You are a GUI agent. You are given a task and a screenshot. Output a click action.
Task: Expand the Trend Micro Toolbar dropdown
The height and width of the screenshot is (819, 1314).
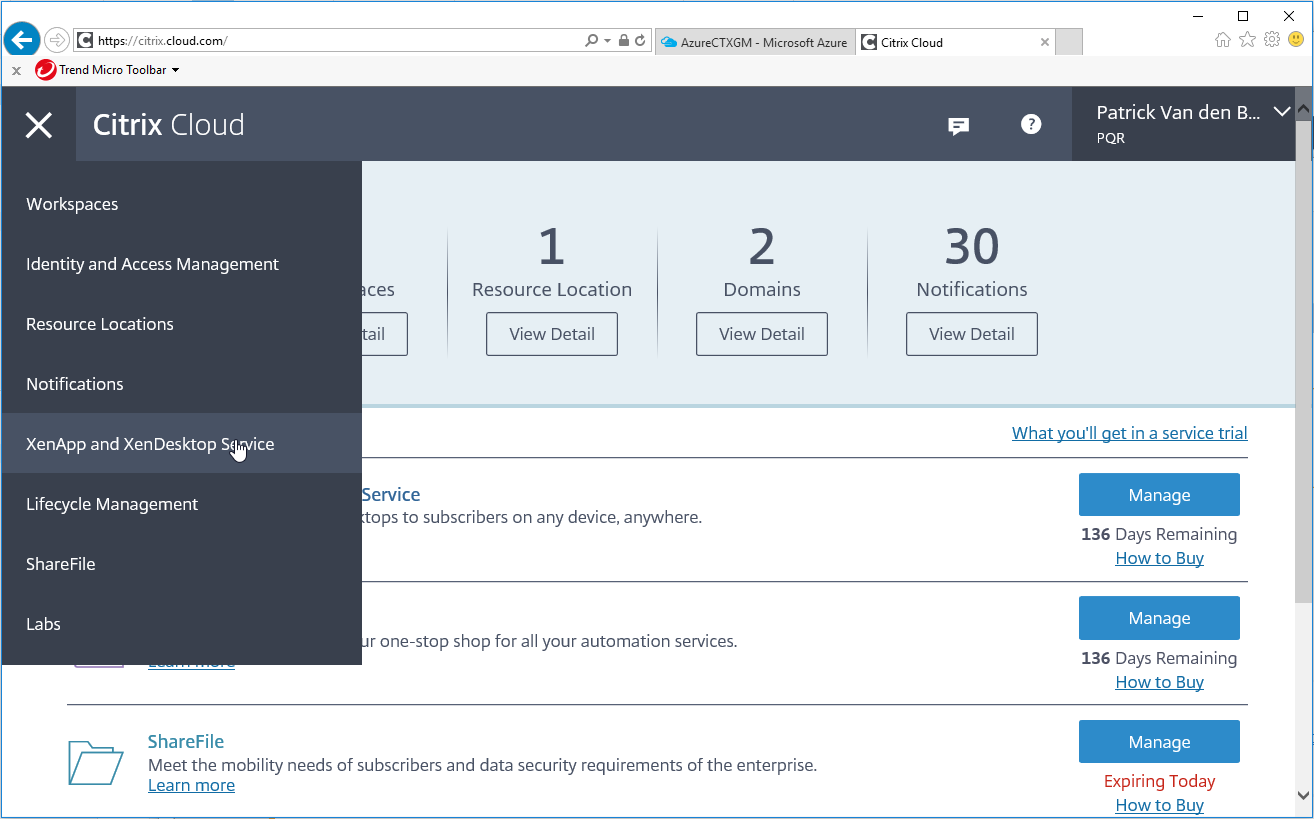pyautogui.click(x=176, y=70)
